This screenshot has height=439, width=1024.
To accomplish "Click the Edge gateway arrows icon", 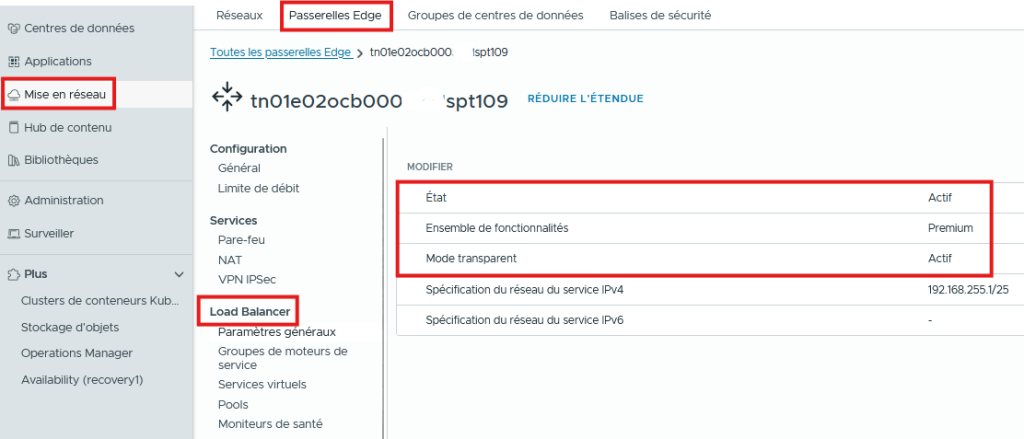I will [226, 99].
